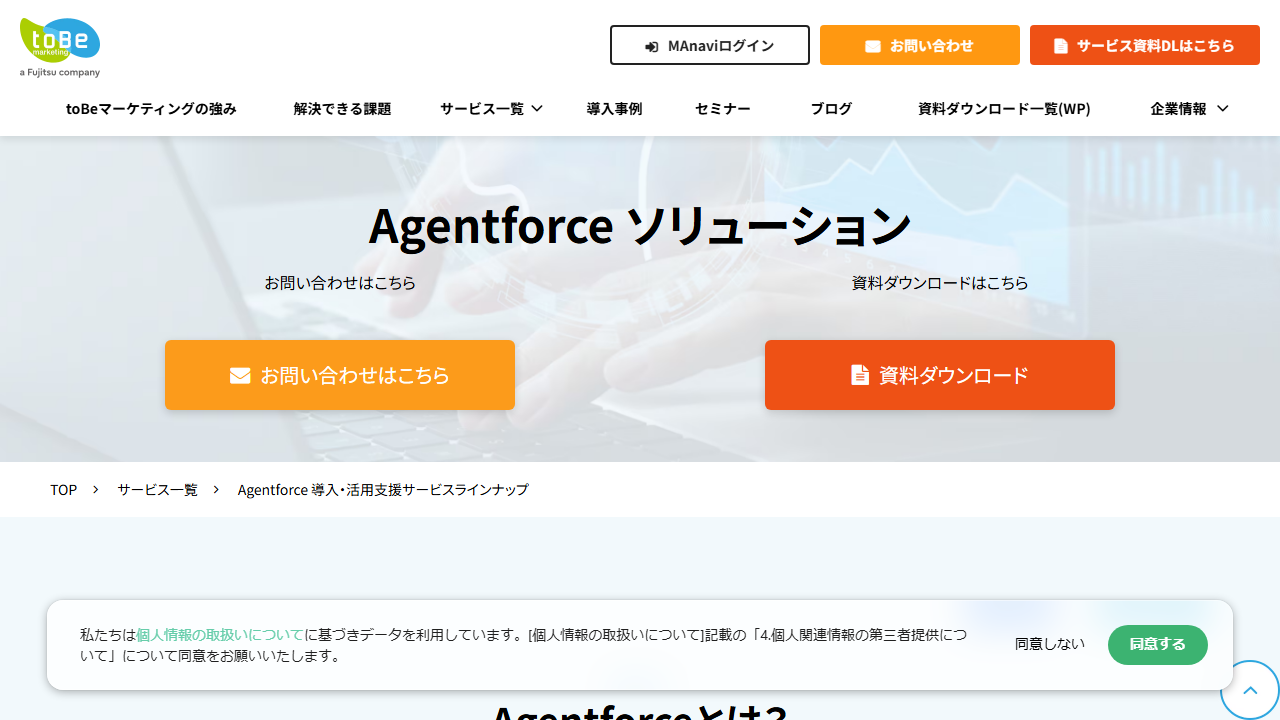This screenshot has height=720, width=1280.
Task: Click the green 同意する button
Action: (1158, 645)
